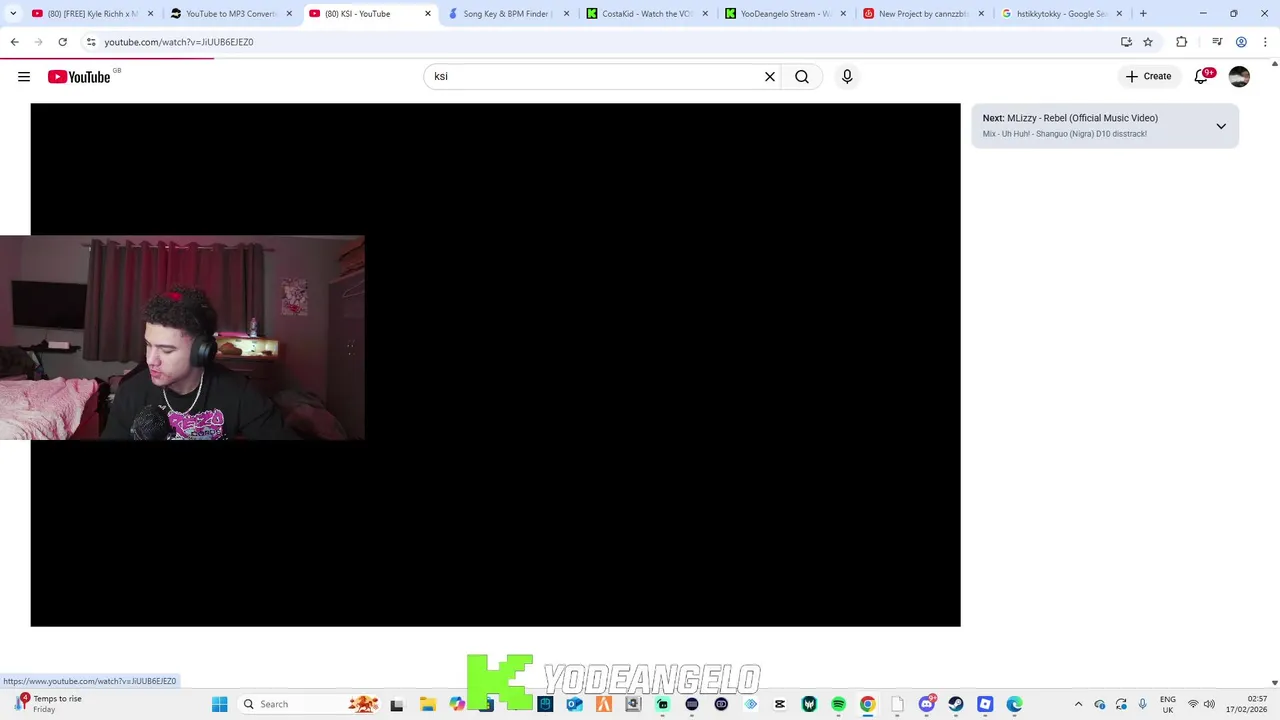Go to YouTube home via logo
The image size is (1280, 720).
coord(79,77)
